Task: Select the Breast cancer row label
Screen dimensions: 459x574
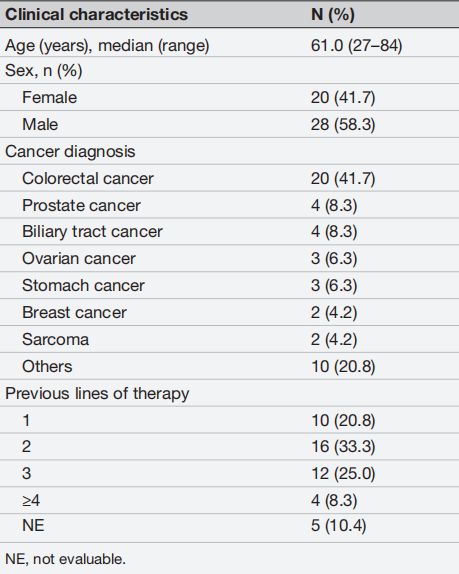Action: [x=74, y=313]
